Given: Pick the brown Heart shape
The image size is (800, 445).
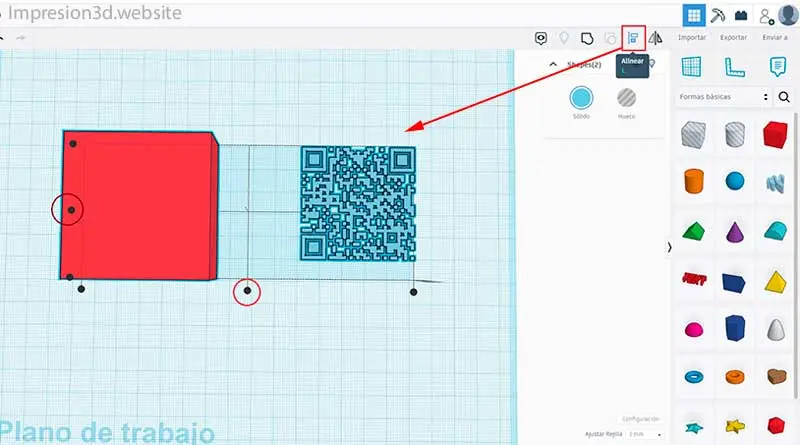Looking at the screenshot, I should (776, 377).
